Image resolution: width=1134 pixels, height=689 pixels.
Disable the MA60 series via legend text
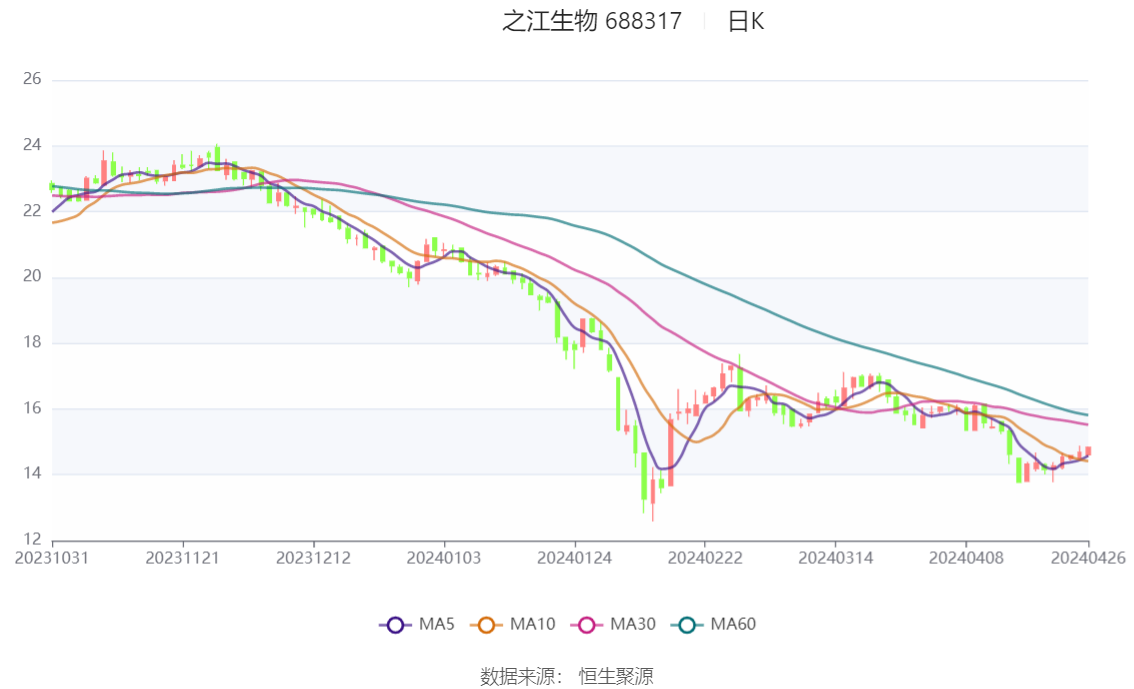(733, 625)
